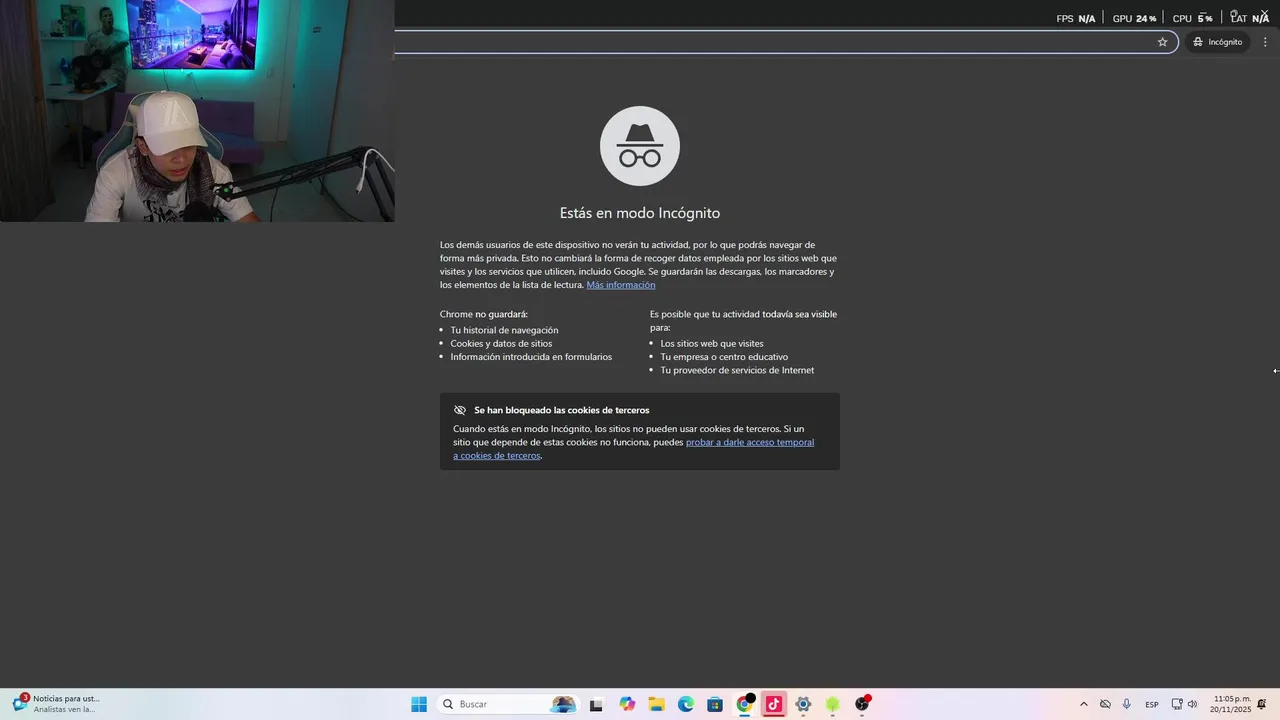
Task: Click the Tu historial de navegación item
Action: [504, 330]
